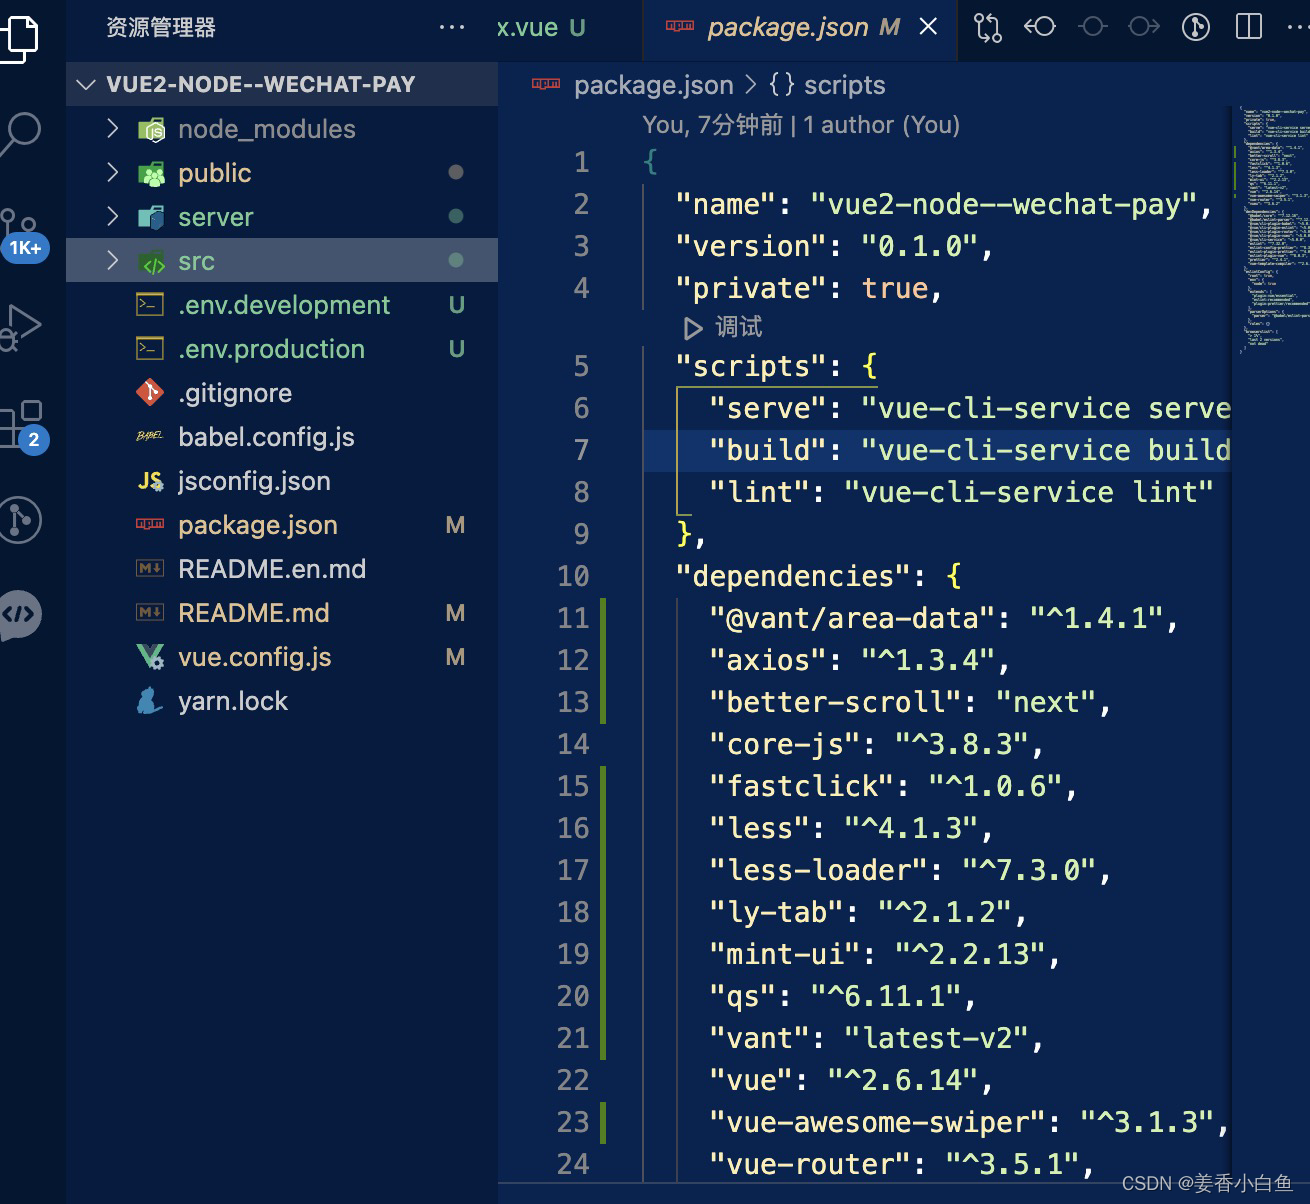Click the debug play triangle beside 调试
This screenshot has width=1310, height=1204.
692,328
